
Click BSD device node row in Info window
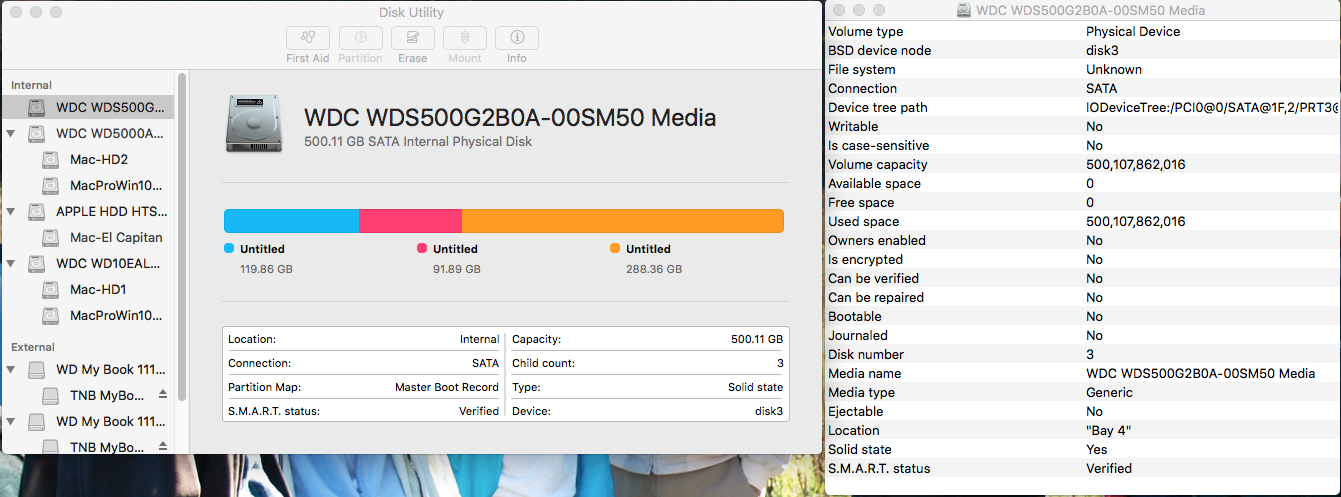click(1083, 50)
